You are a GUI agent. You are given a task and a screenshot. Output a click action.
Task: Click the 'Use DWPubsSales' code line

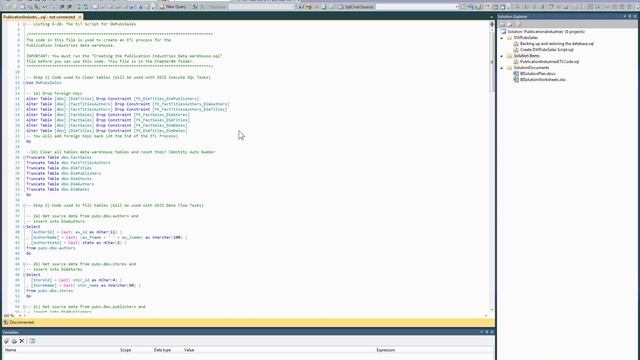44,82
